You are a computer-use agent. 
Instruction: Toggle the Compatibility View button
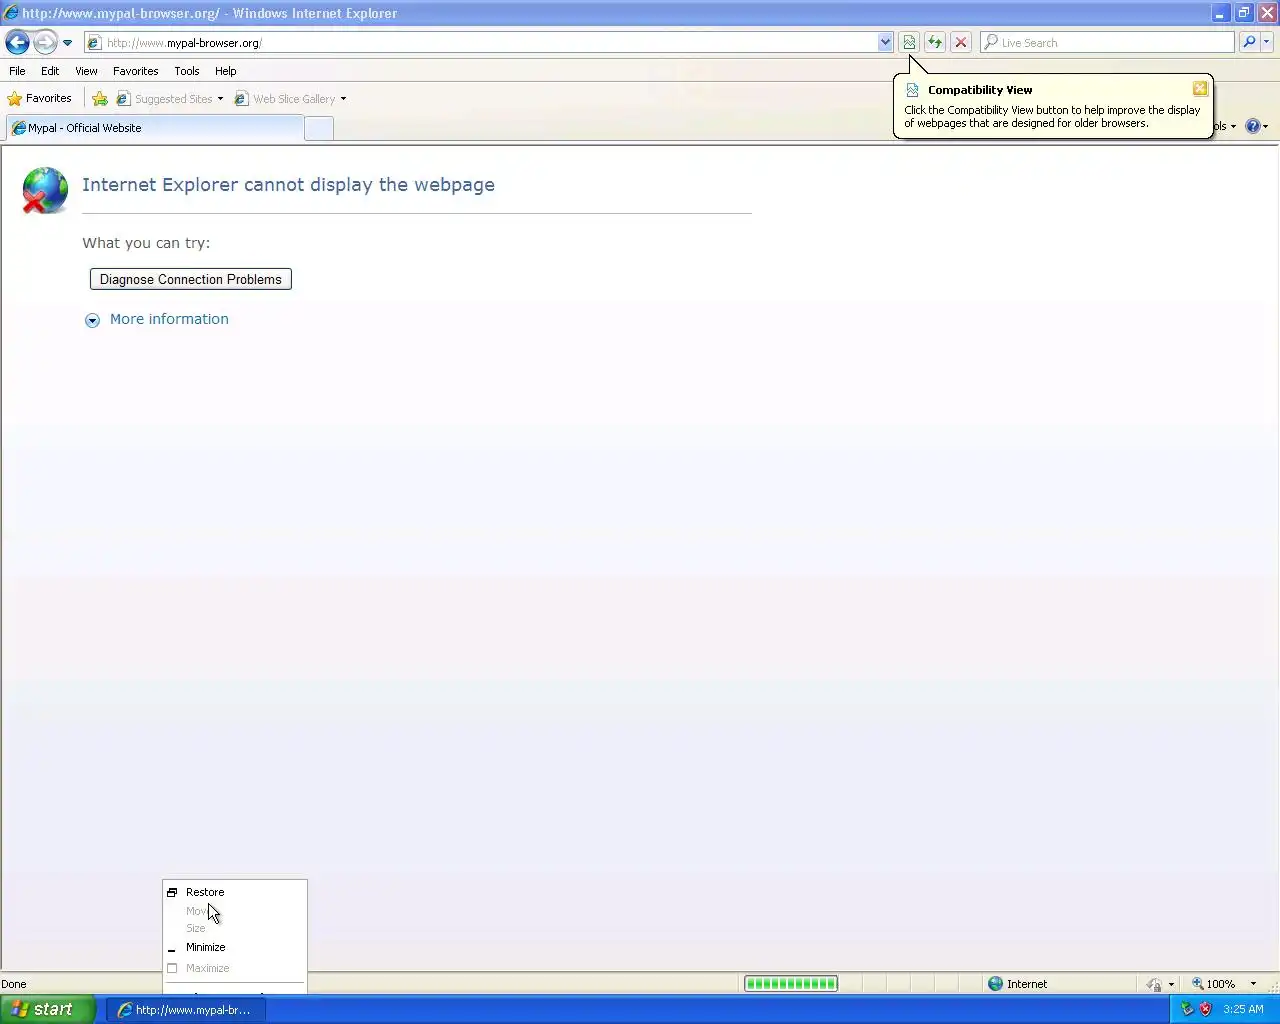tap(909, 42)
